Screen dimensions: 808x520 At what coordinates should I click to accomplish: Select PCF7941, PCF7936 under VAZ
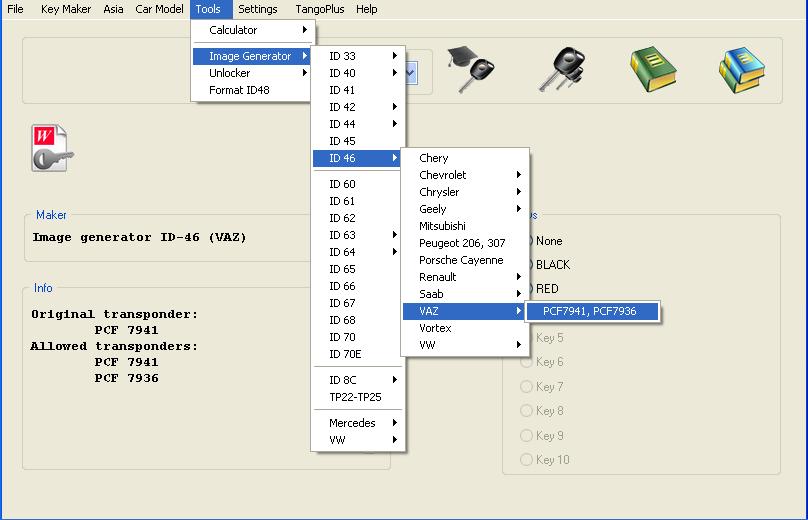point(593,311)
